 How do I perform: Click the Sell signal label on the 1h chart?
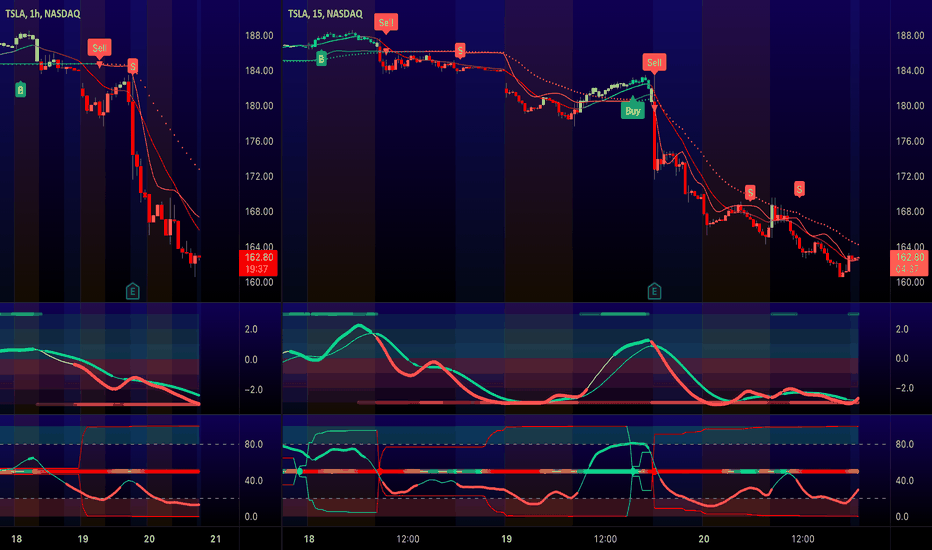click(x=99, y=48)
